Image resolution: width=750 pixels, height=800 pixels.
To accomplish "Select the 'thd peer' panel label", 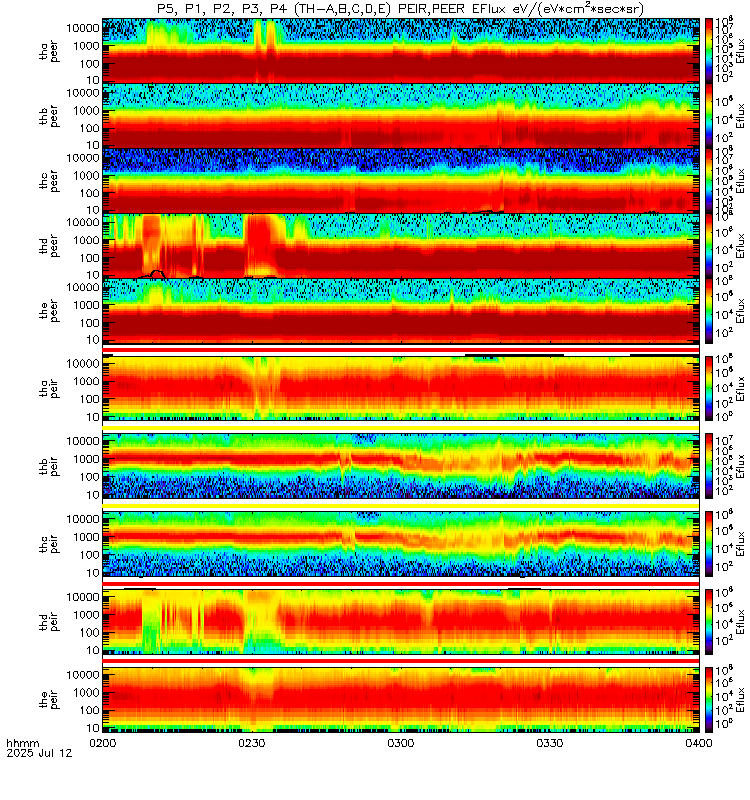I will pyautogui.click(x=49, y=246).
